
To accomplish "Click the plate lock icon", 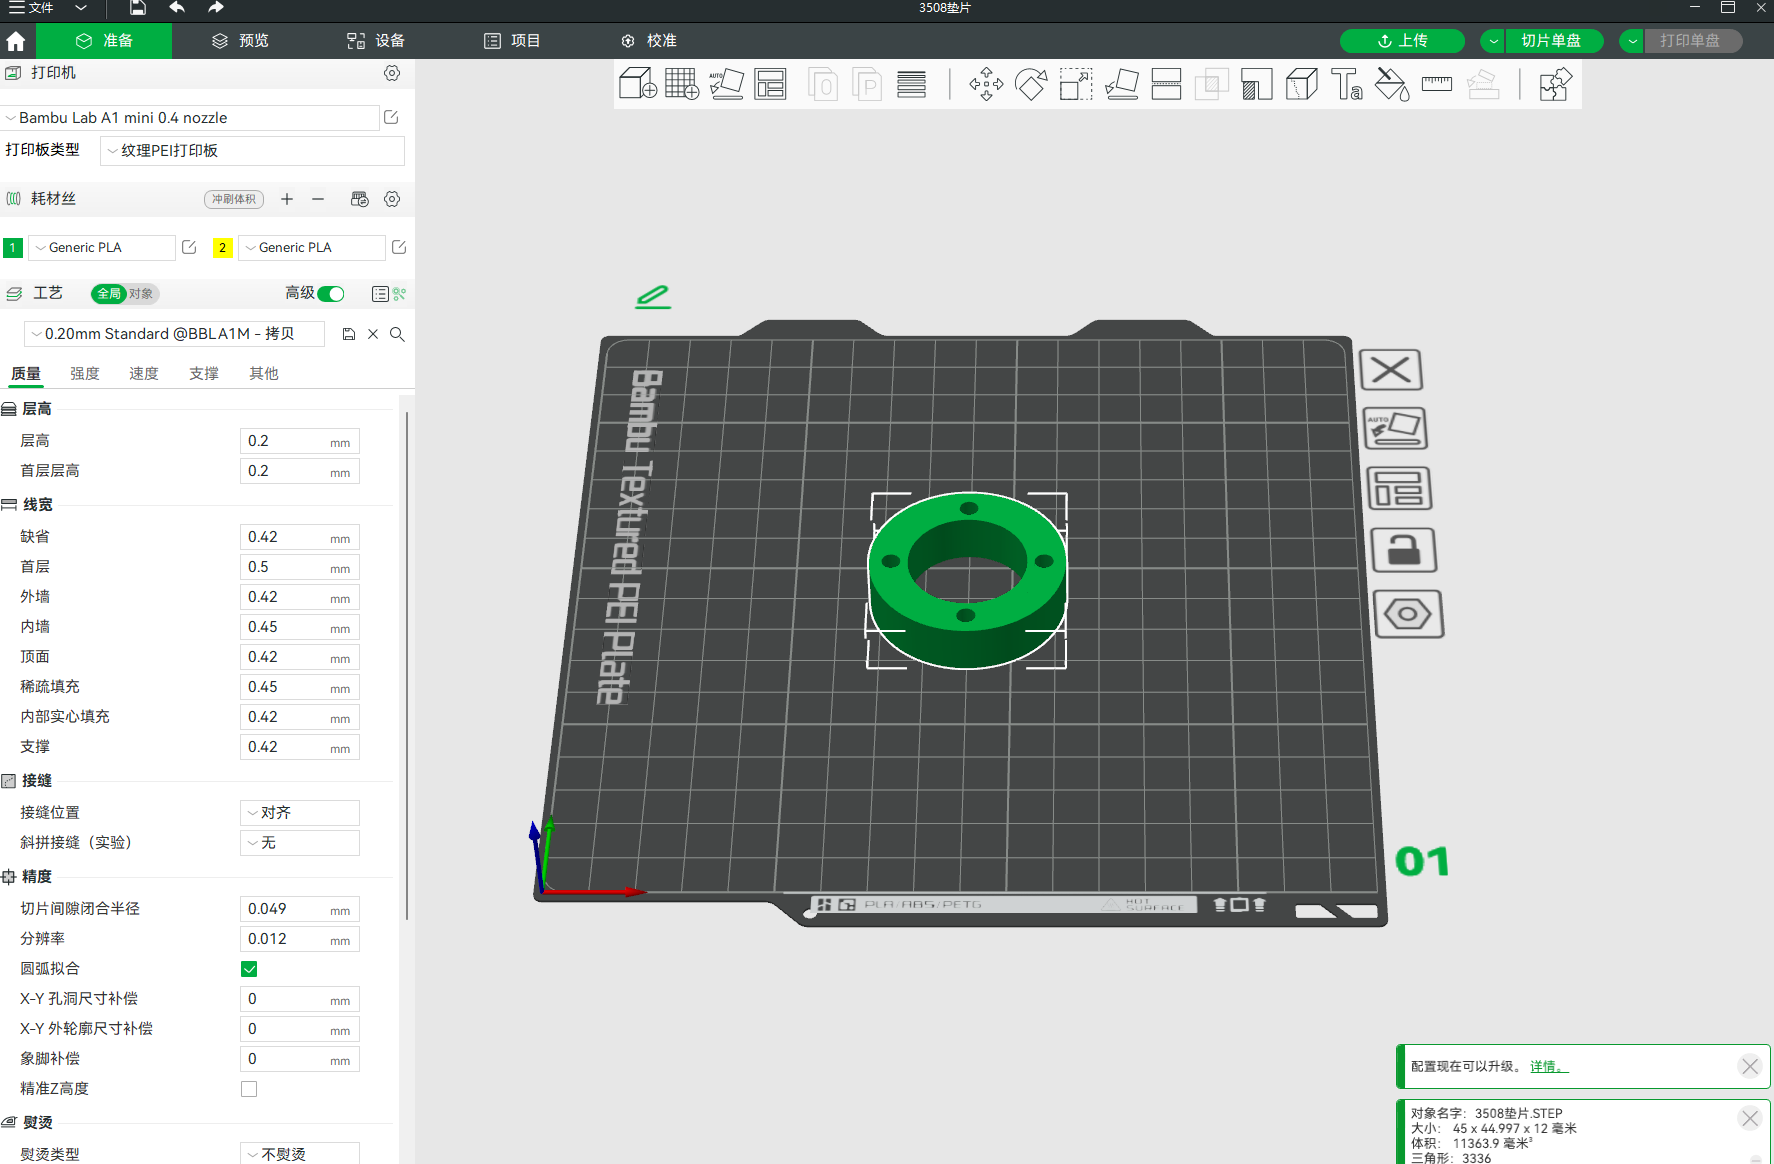I will (1404, 550).
